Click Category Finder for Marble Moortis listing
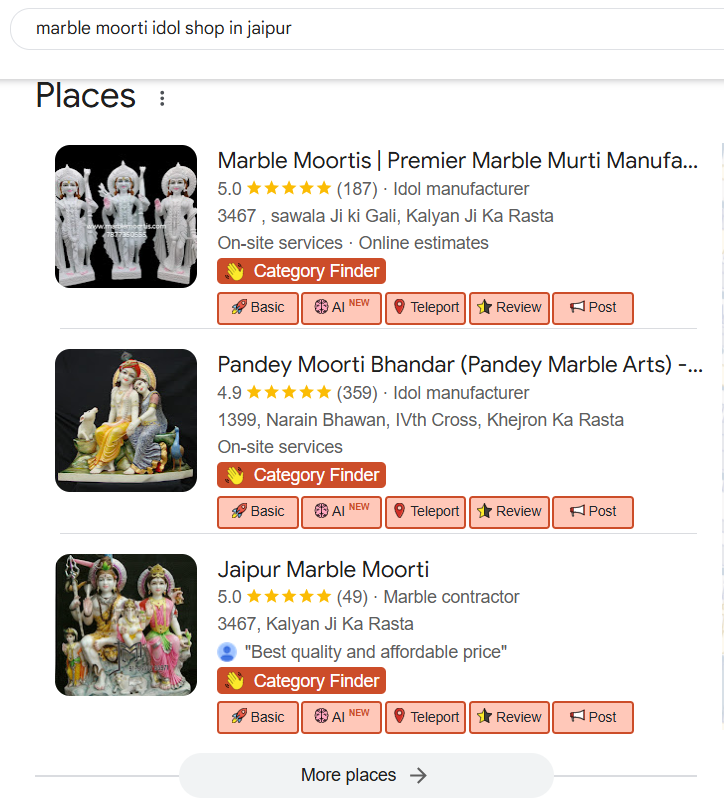Viewport: 724px width, 807px height. pyautogui.click(x=301, y=271)
